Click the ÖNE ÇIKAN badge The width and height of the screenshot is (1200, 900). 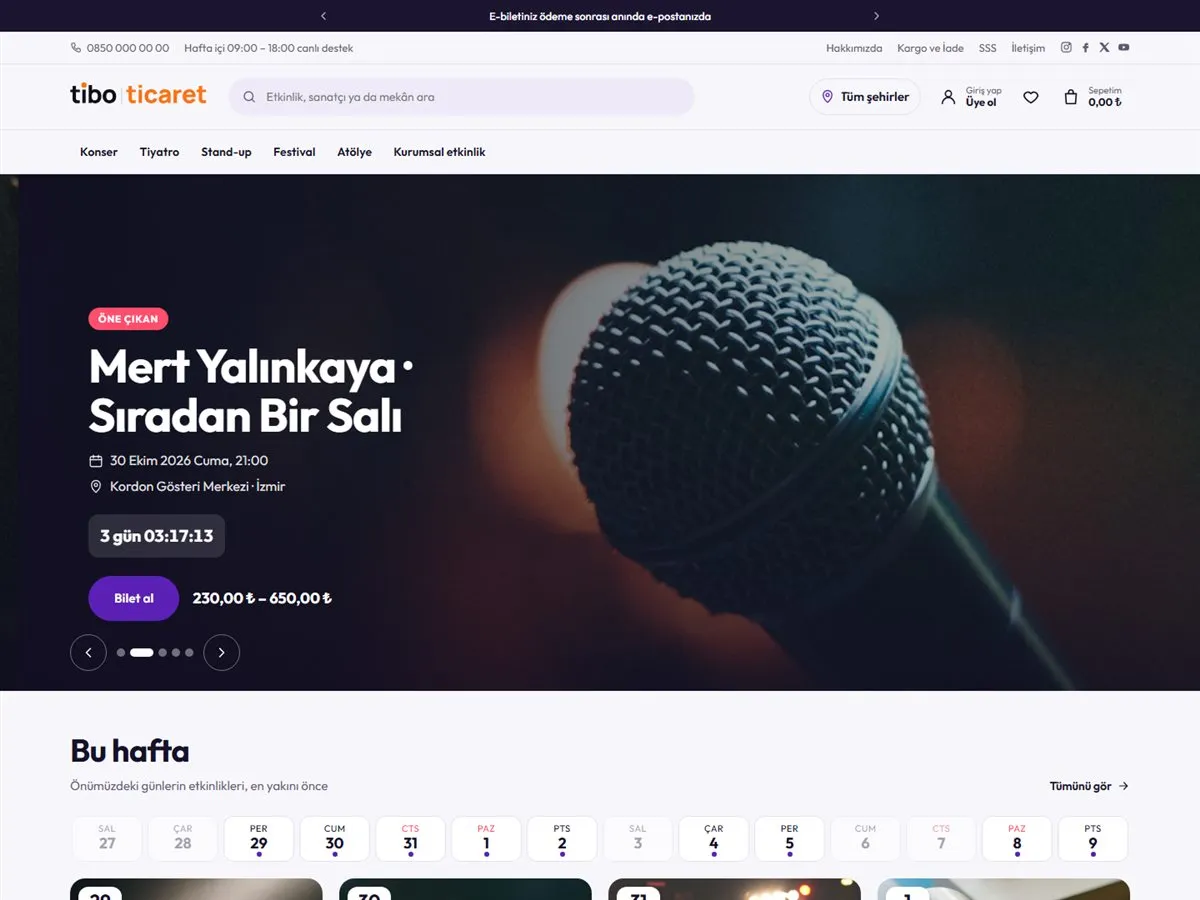129,319
